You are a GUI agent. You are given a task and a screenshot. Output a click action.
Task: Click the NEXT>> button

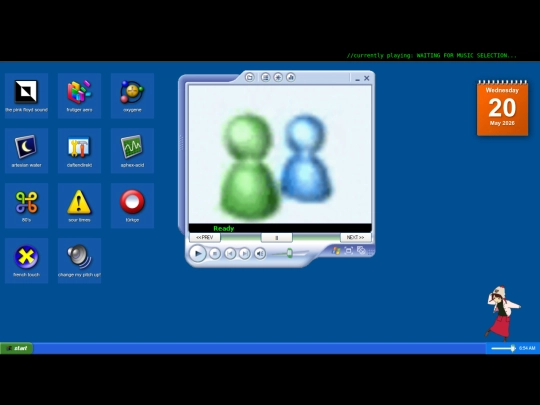point(355,237)
